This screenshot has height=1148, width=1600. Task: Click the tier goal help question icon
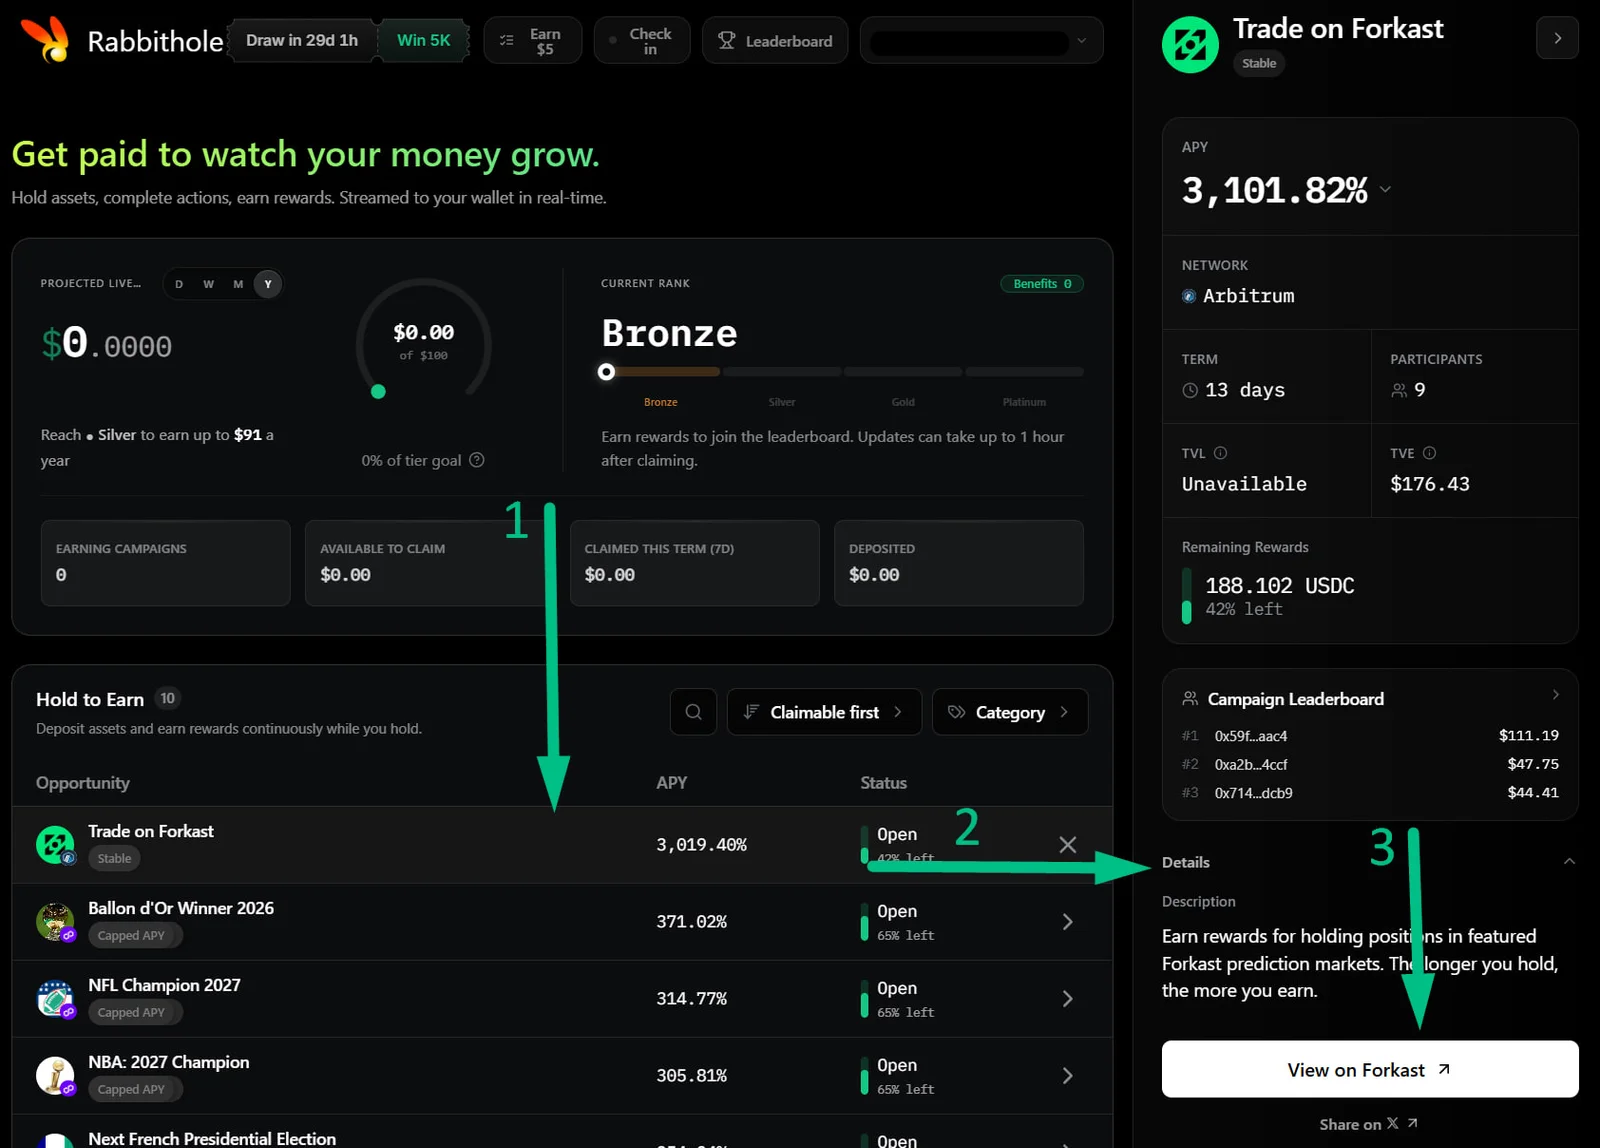tap(477, 460)
